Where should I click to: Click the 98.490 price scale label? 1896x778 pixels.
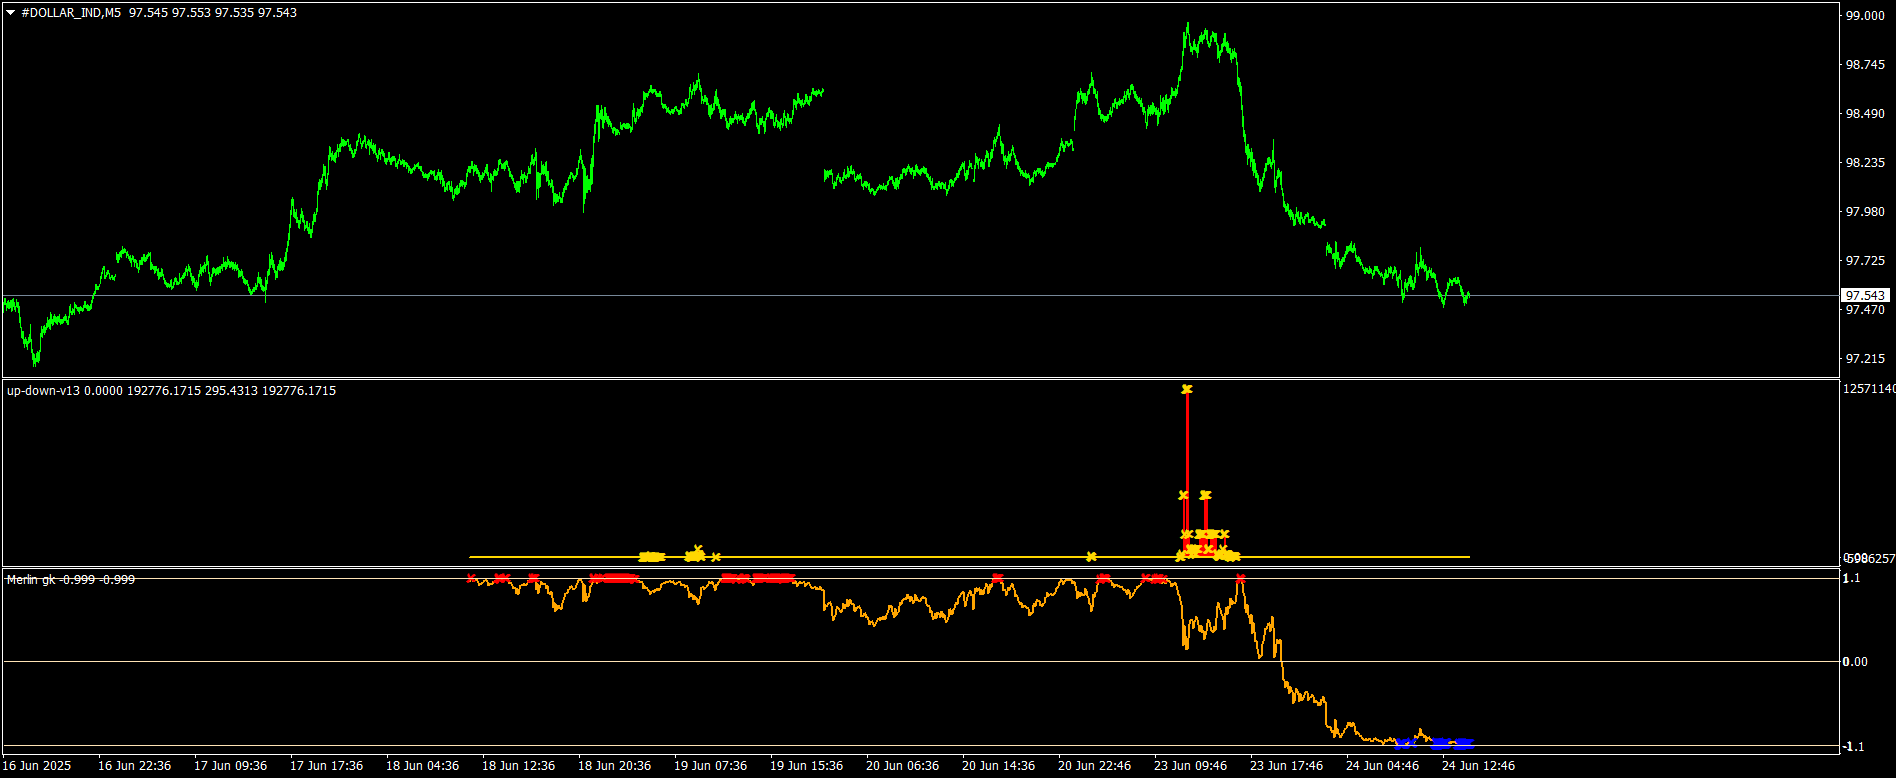1865,114
